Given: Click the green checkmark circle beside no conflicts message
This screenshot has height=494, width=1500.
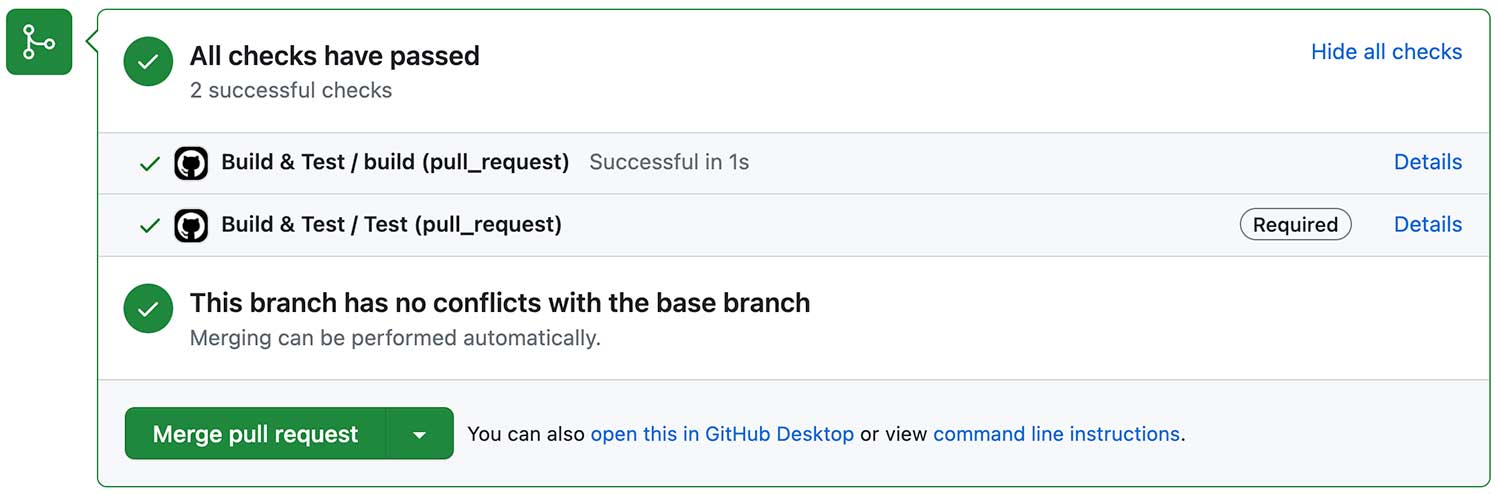Looking at the screenshot, I should pos(149,309).
